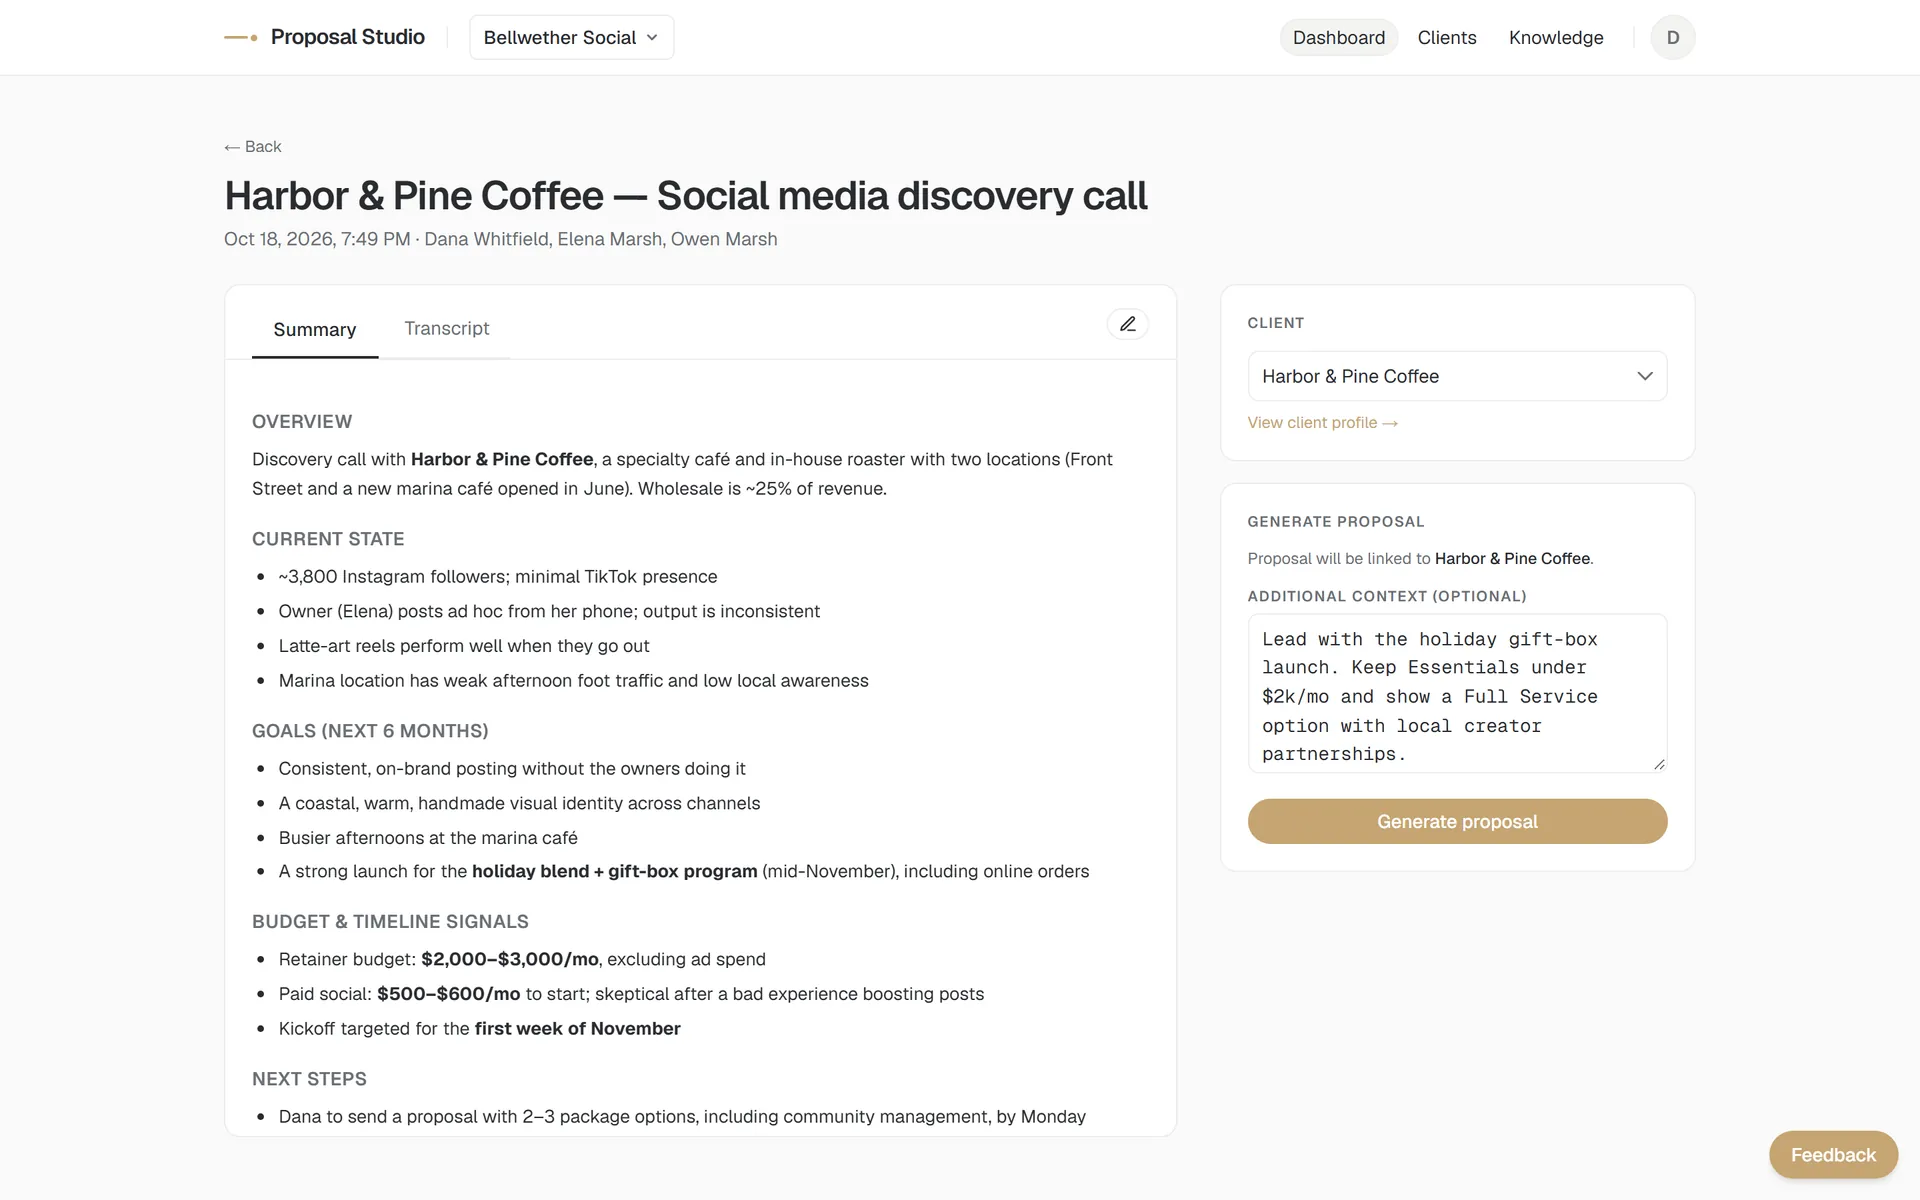Viewport: 1920px width, 1200px height.
Task: Click the 'first week of November' kickoff bullet
Action: [x=479, y=1028]
